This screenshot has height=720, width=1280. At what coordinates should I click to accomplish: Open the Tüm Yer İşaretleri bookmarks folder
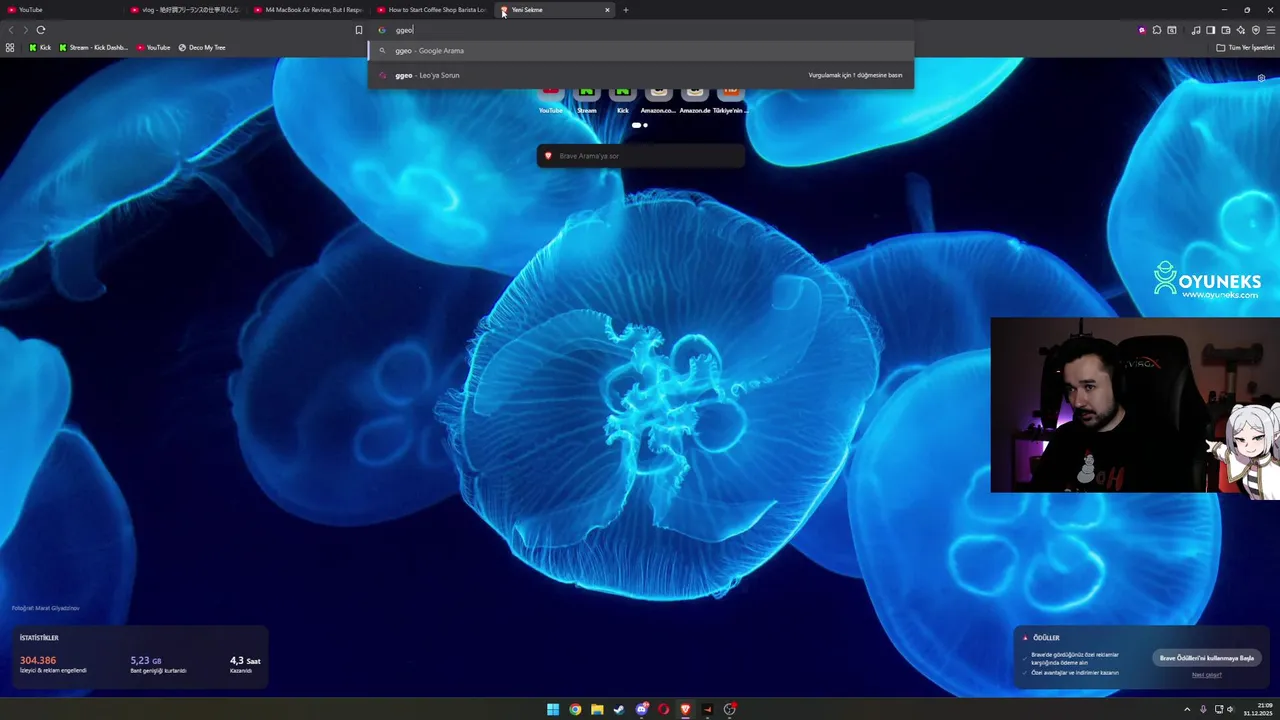click(x=1245, y=47)
